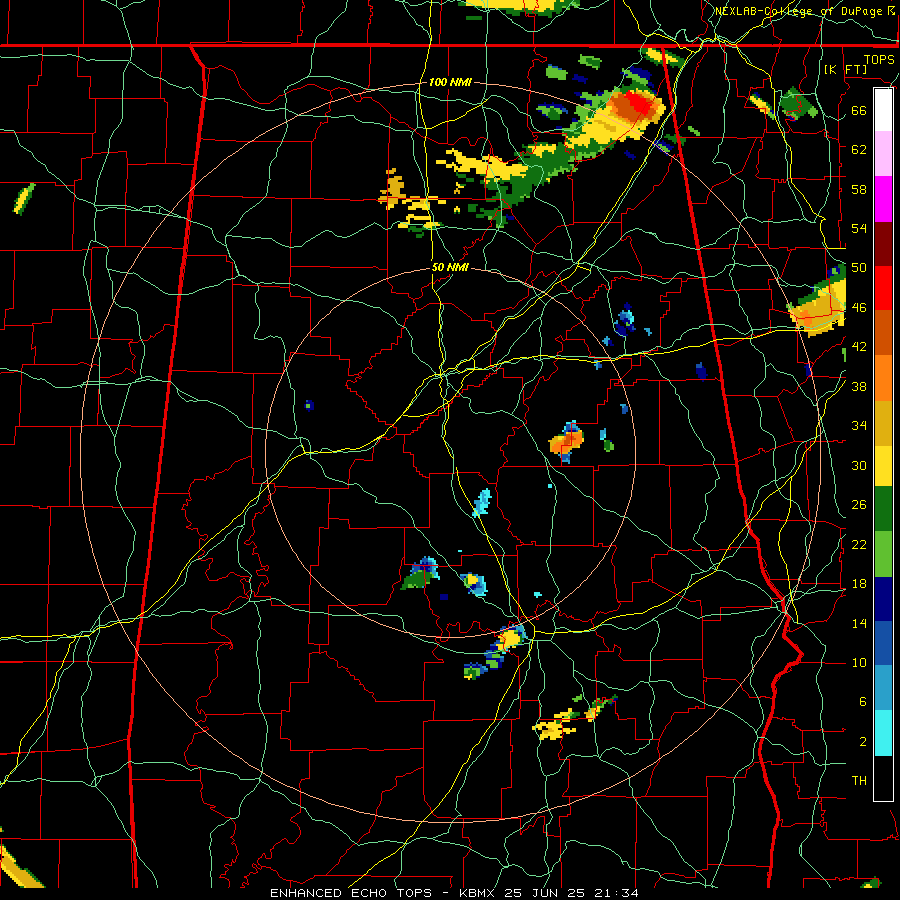This screenshot has height=900, width=900.
Task: Select the magenta swatch in the tops legend
Action: [883, 199]
